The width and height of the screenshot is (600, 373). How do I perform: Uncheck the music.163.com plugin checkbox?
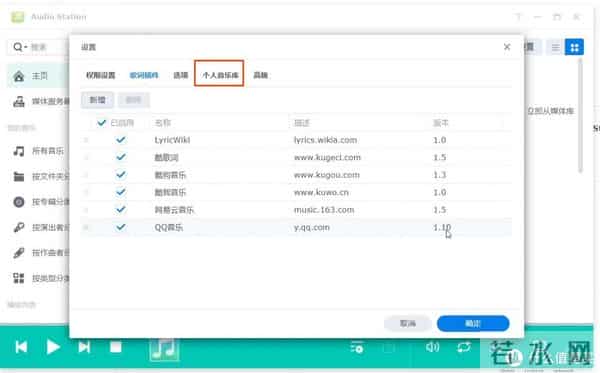point(121,210)
